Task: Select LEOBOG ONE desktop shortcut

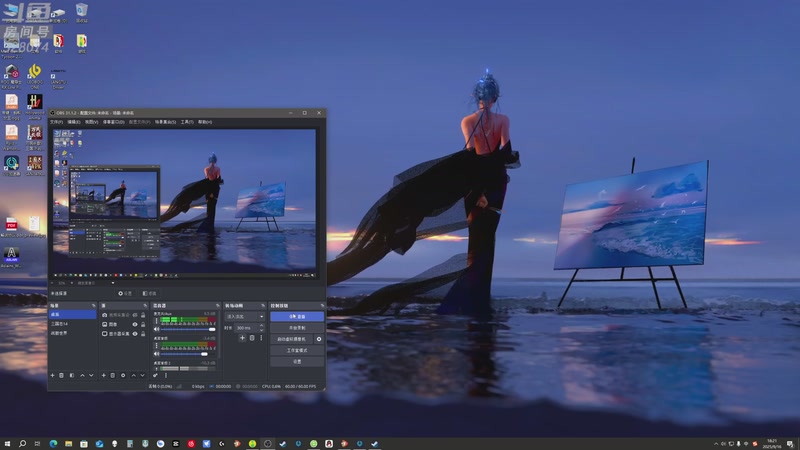Action: (x=35, y=77)
